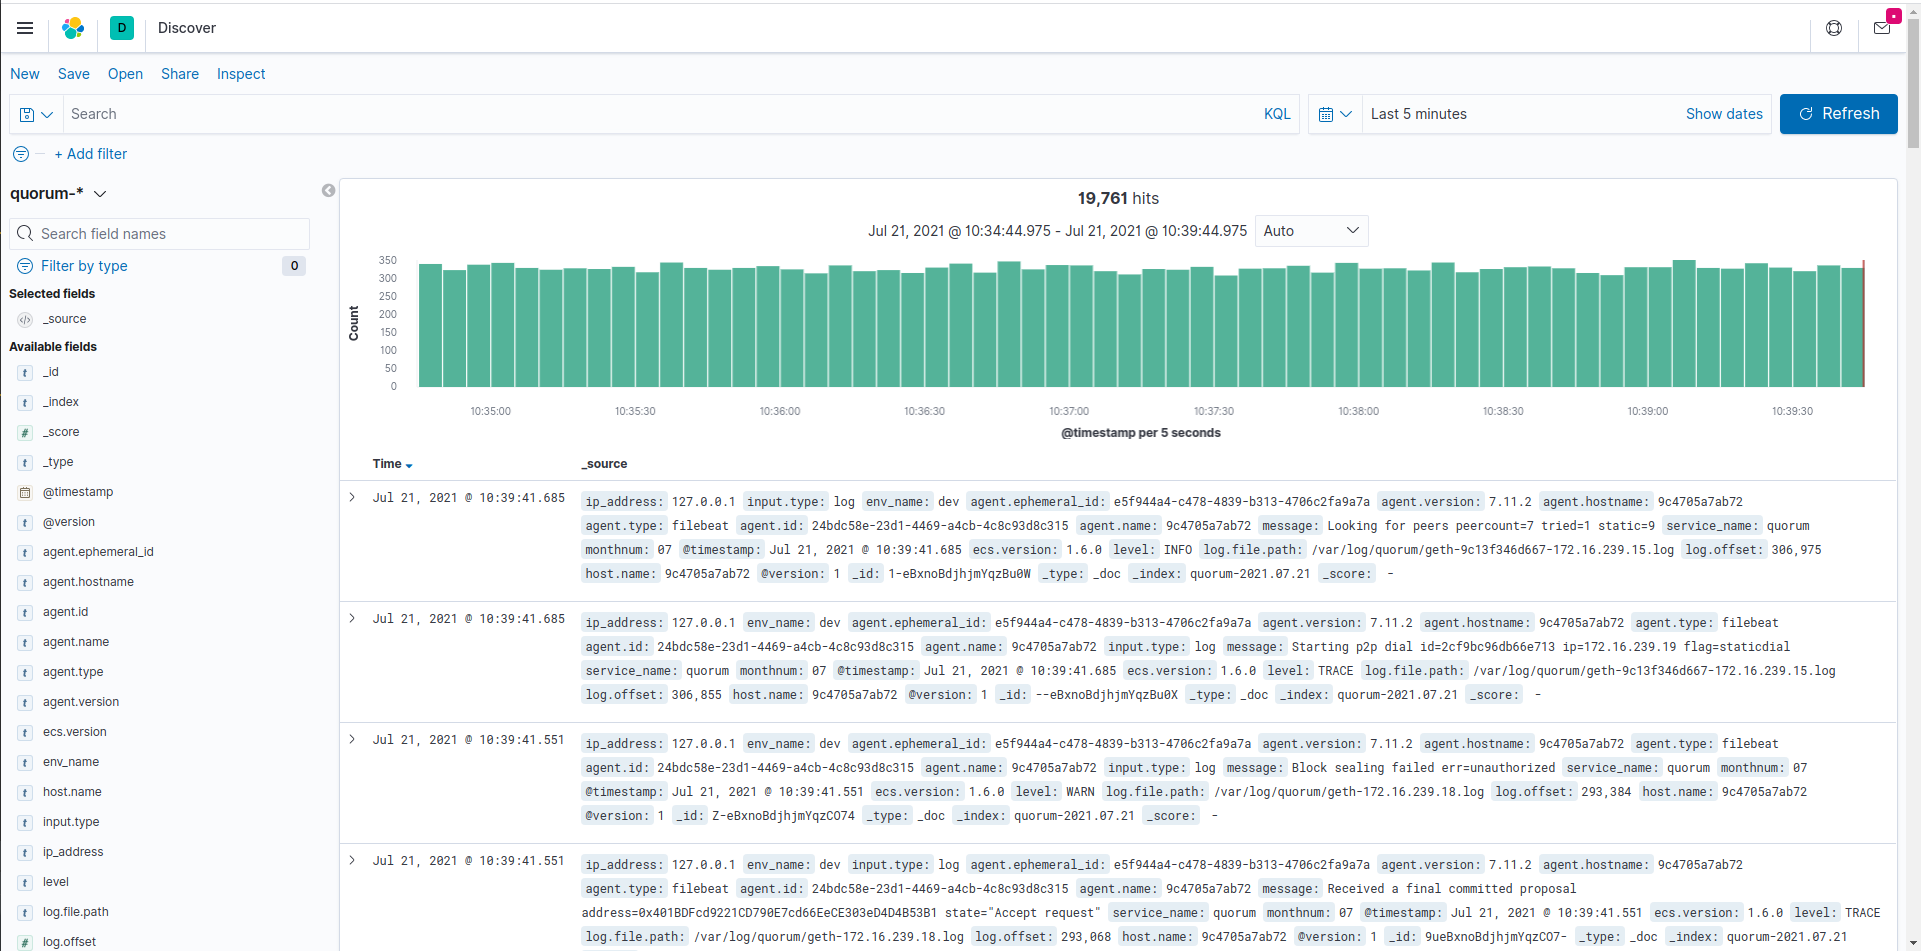Collapse the field sidebar panel
Screen dimensions: 1921x951
coord(328,191)
